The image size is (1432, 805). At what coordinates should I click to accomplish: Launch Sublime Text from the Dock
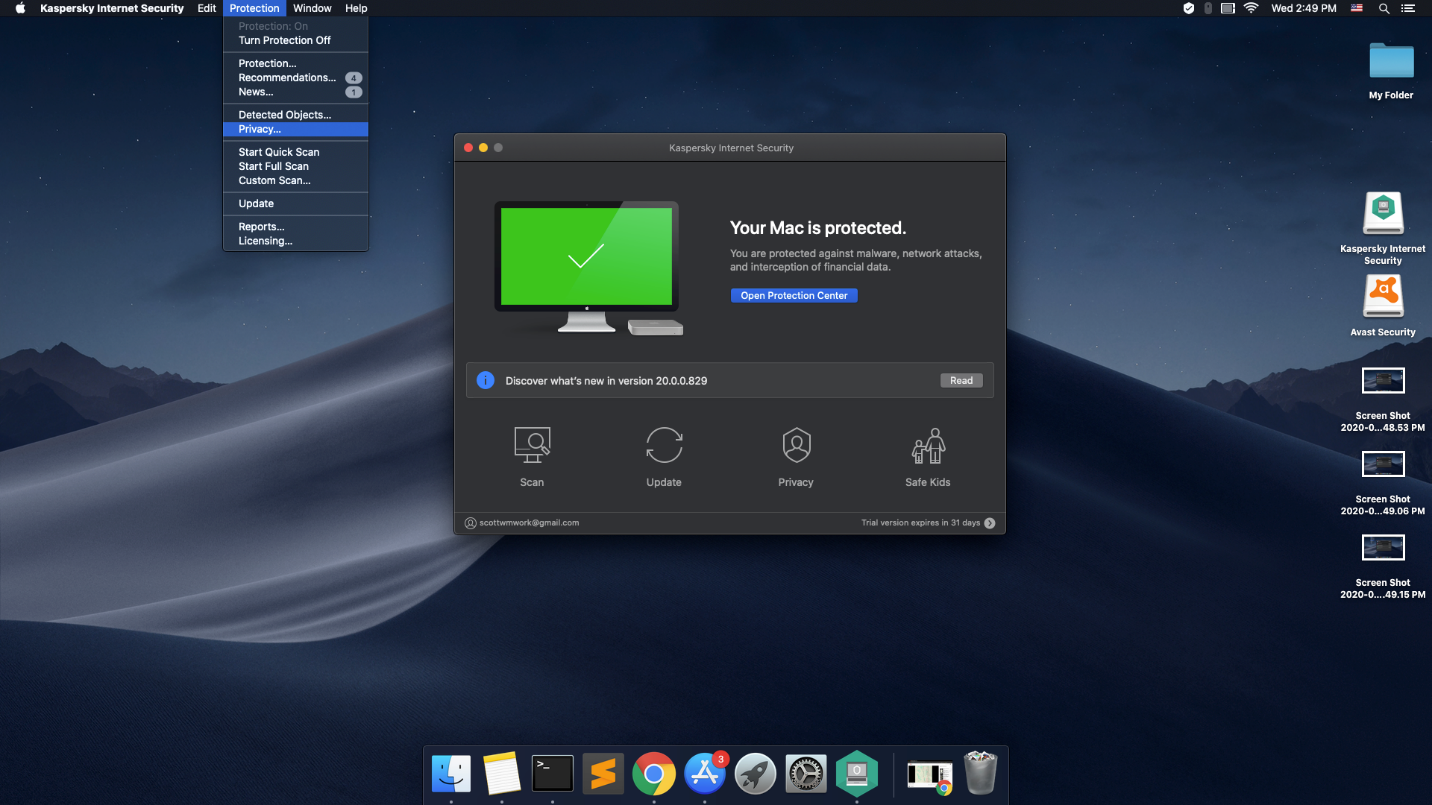[x=603, y=774]
